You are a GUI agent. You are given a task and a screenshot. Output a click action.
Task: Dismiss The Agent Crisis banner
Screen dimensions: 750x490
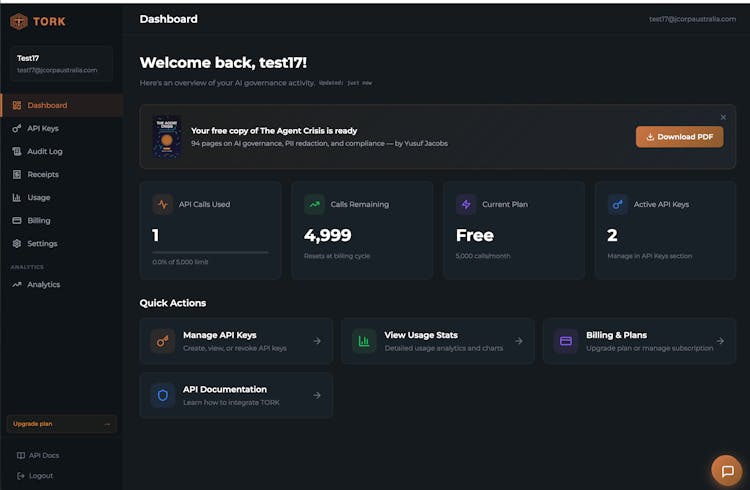point(723,117)
